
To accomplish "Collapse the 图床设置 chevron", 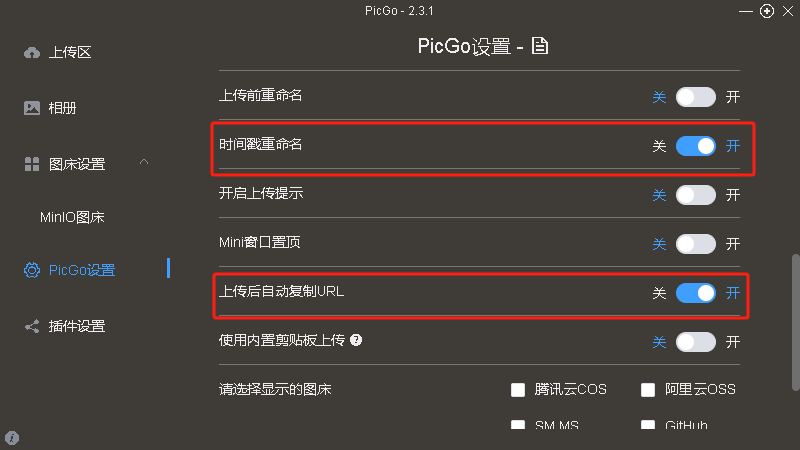I will pos(144,162).
